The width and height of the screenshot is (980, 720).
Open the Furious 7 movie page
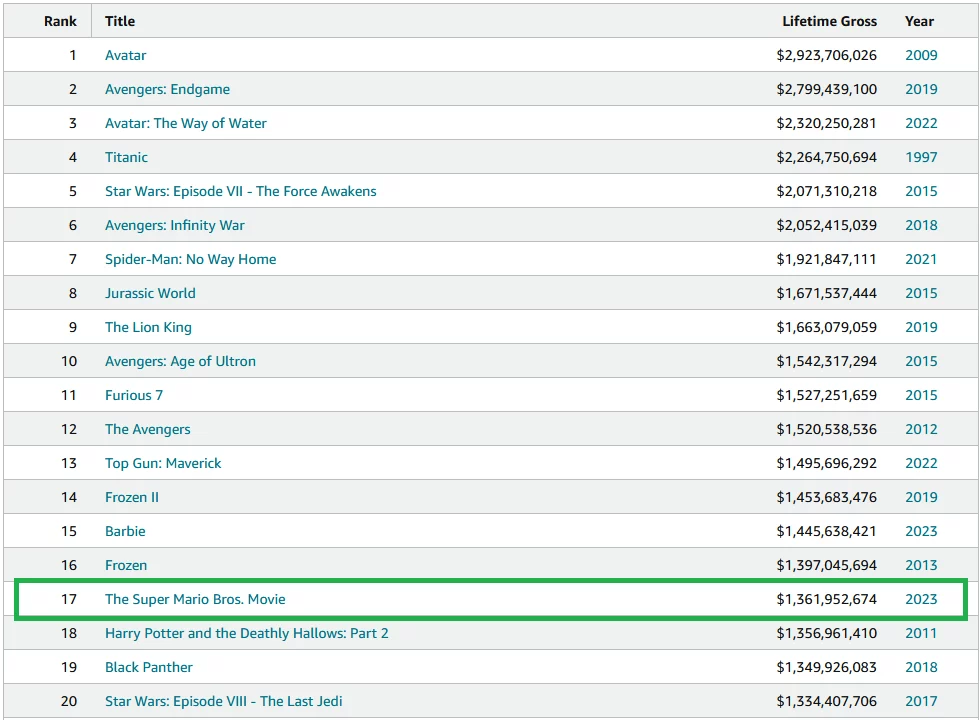coord(134,395)
